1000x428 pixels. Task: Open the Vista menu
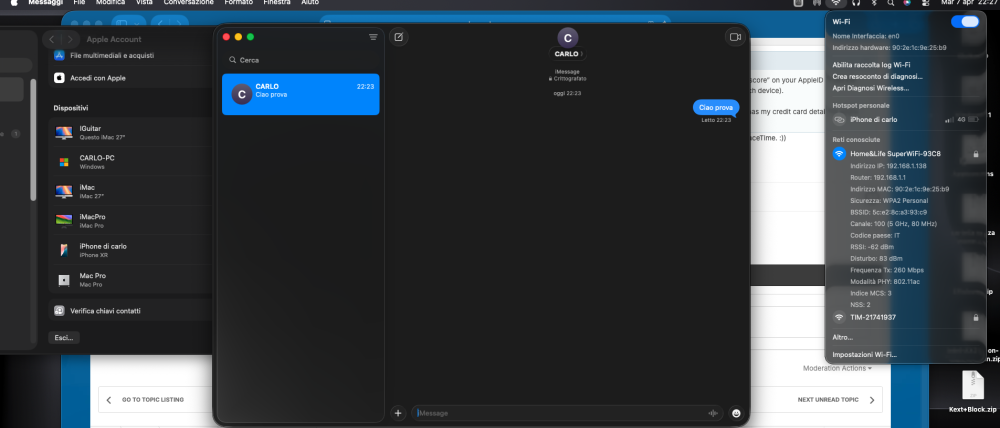pyautogui.click(x=144, y=3)
